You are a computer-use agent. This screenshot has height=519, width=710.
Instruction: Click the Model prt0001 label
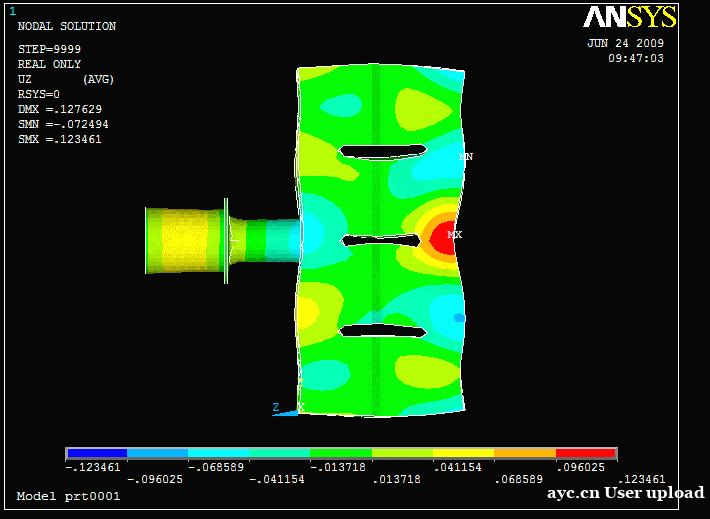pos(68,496)
